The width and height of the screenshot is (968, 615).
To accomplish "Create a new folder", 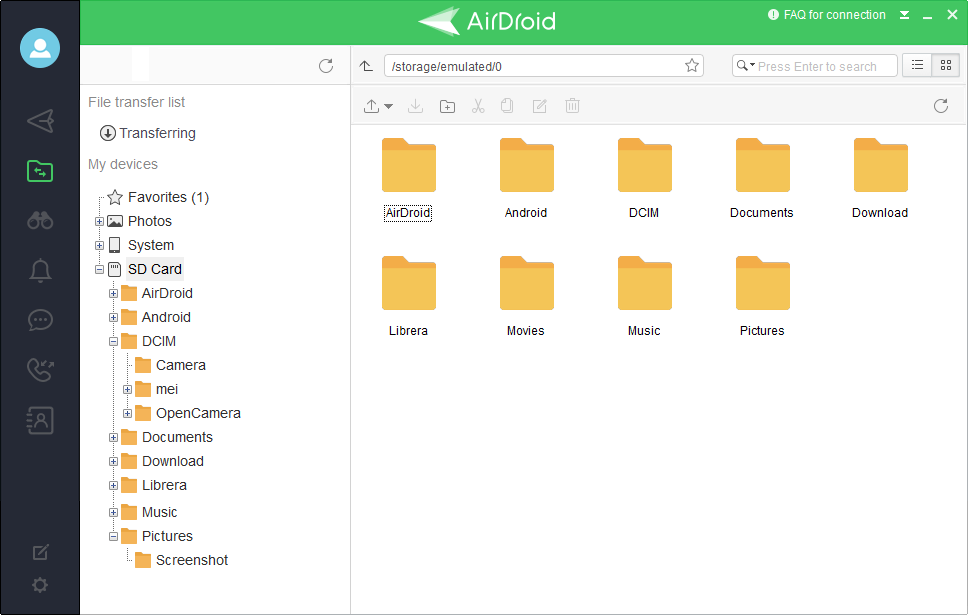I will pos(447,106).
